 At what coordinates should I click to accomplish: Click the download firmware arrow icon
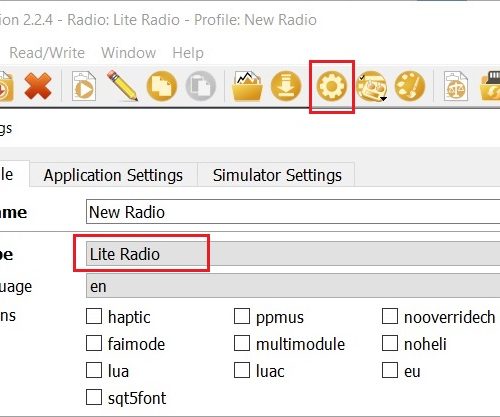[286, 86]
